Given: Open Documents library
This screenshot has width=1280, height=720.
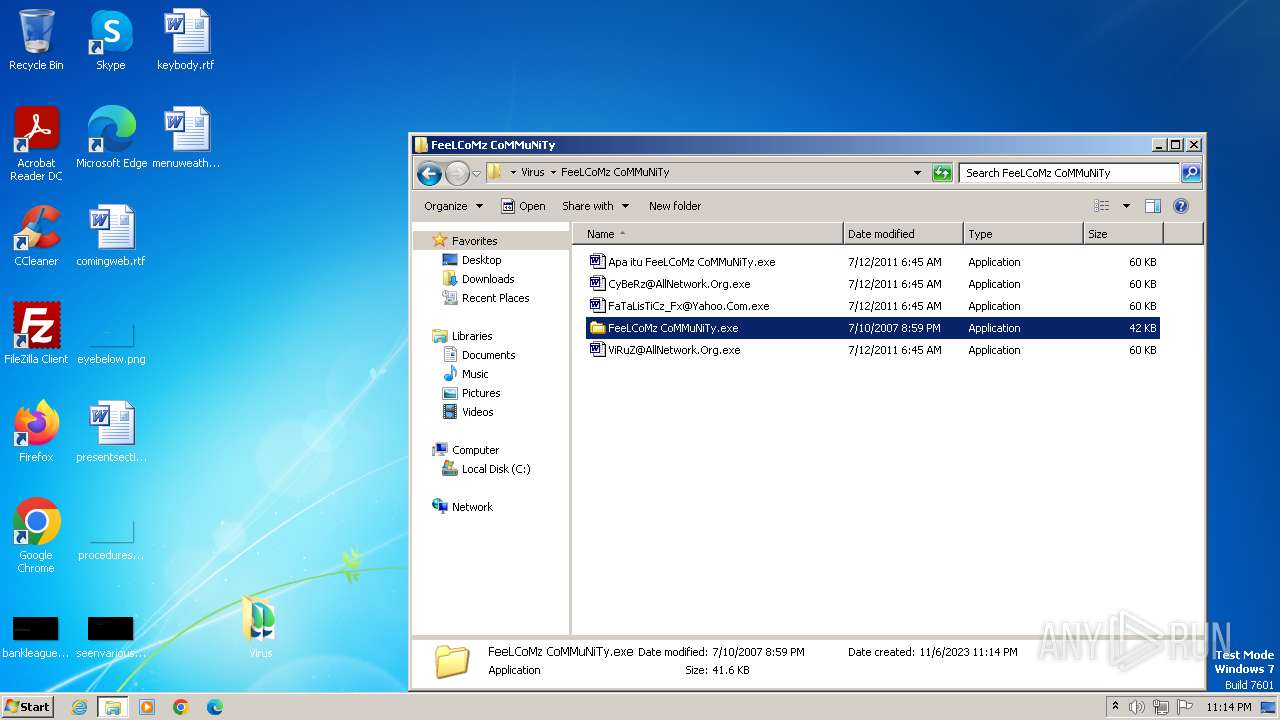Looking at the screenshot, I should 488,355.
